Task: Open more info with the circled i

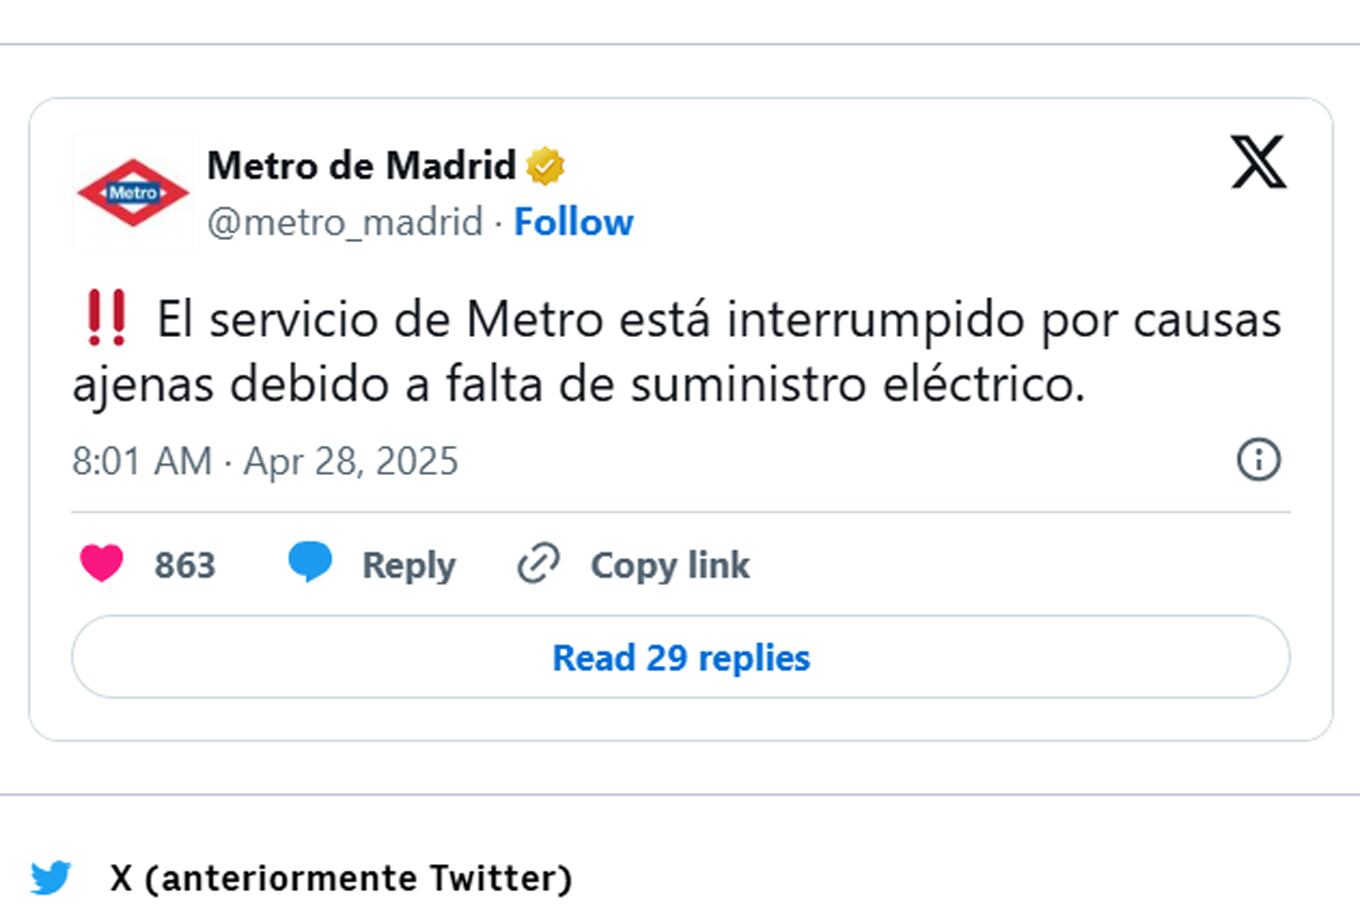Action: click(1259, 460)
